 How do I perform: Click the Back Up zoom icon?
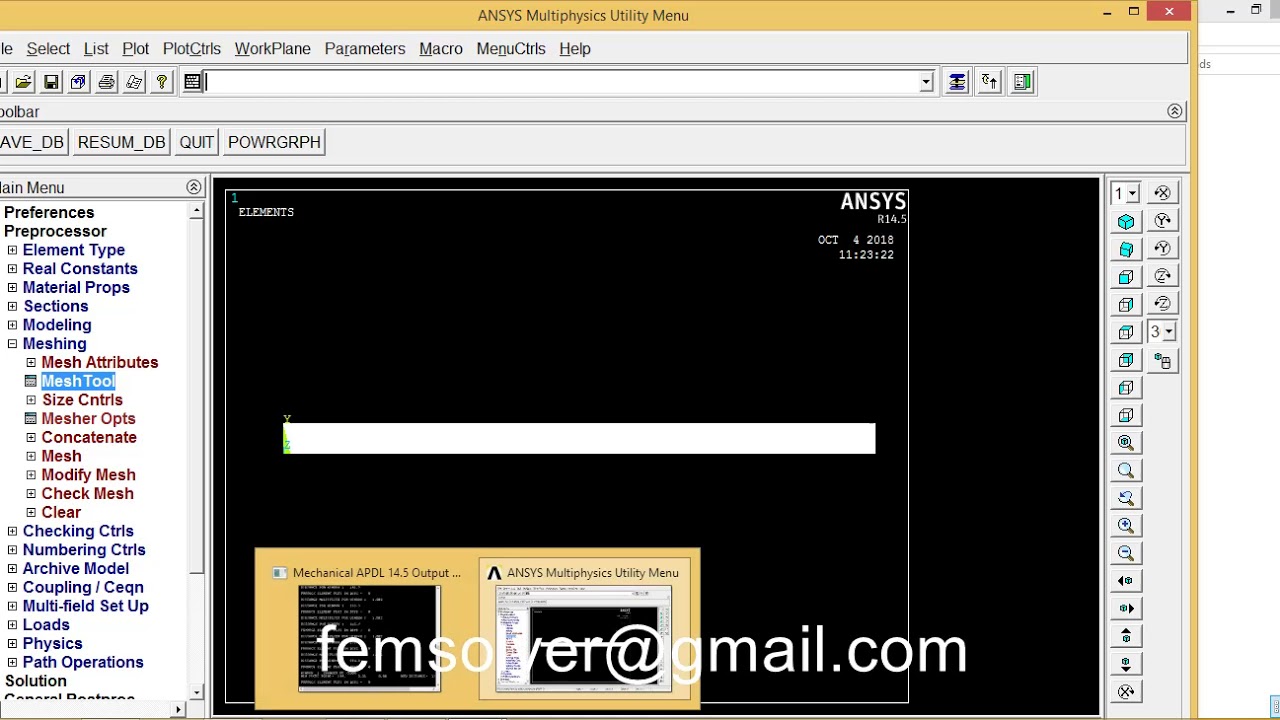click(x=1126, y=498)
